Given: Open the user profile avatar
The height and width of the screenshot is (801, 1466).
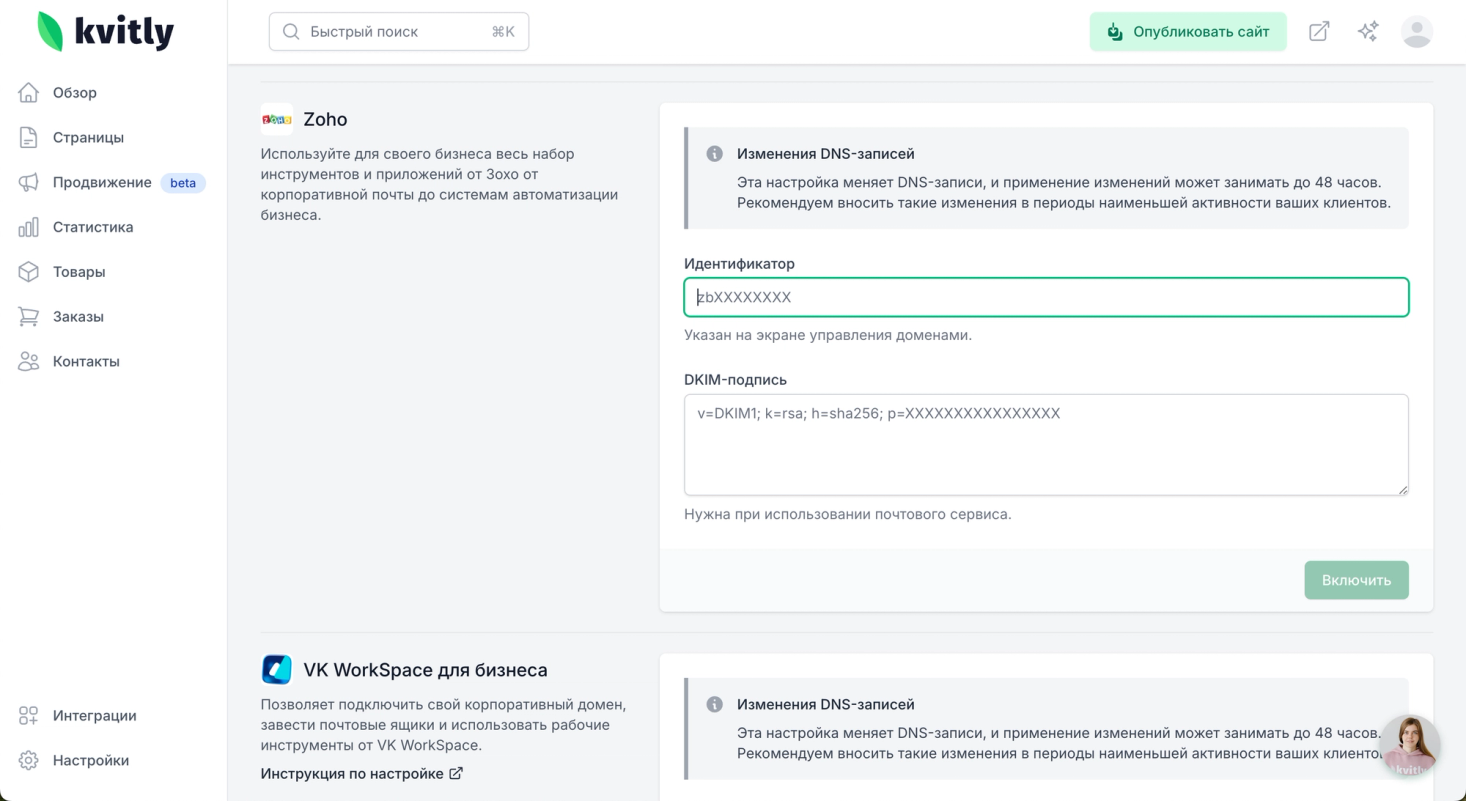Looking at the screenshot, I should tap(1417, 32).
